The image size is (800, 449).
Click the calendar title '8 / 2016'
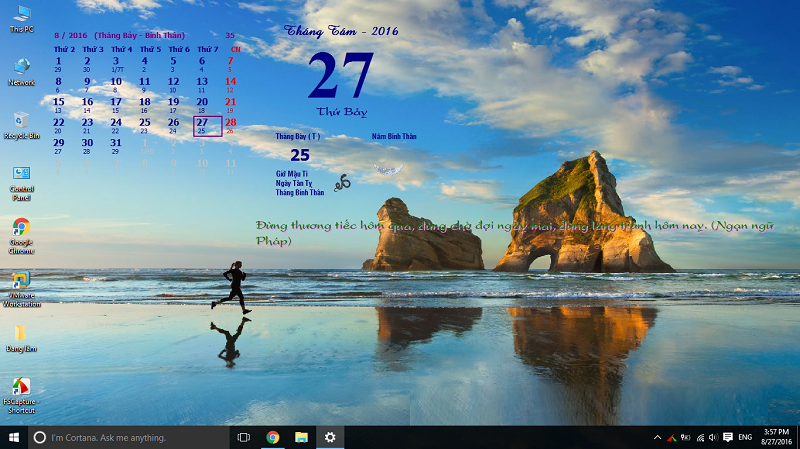(x=70, y=36)
